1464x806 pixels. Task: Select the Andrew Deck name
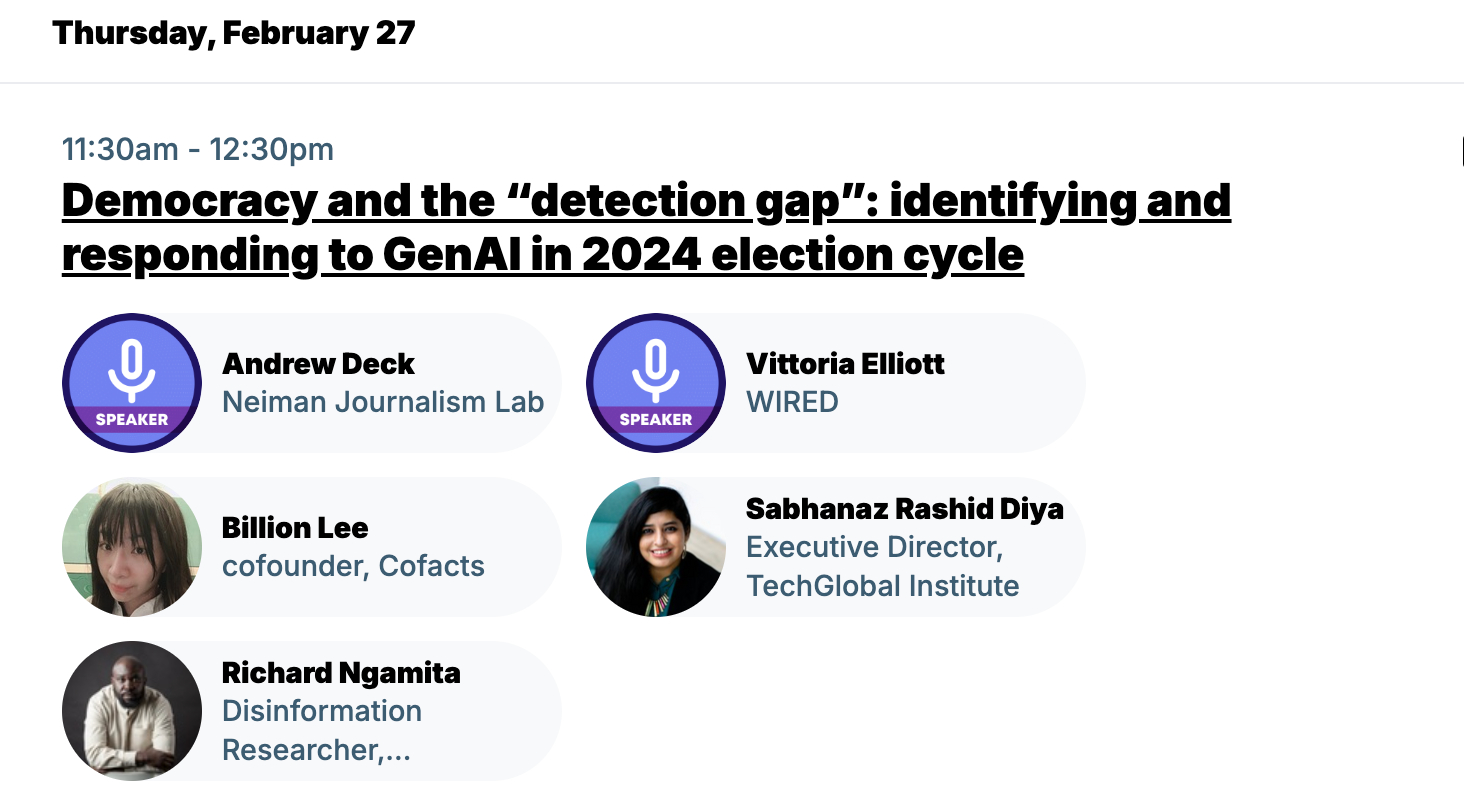click(x=318, y=364)
